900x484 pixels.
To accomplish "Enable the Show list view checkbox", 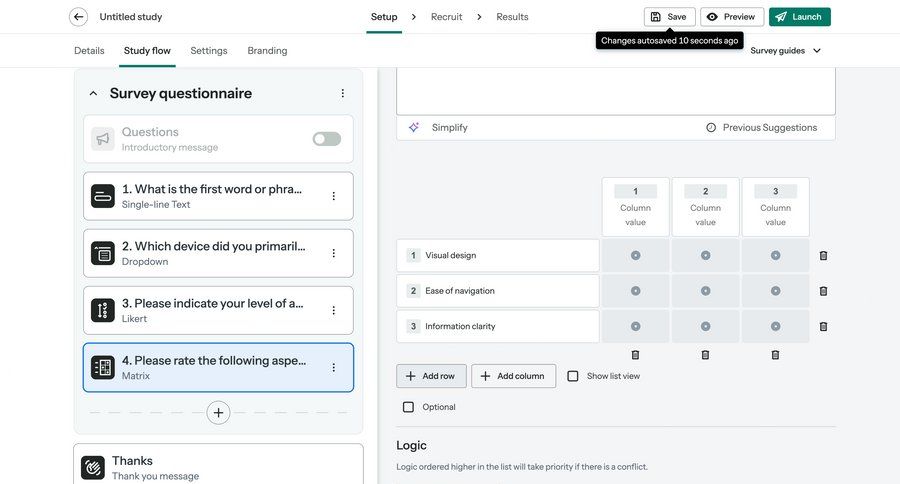I will click(573, 376).
